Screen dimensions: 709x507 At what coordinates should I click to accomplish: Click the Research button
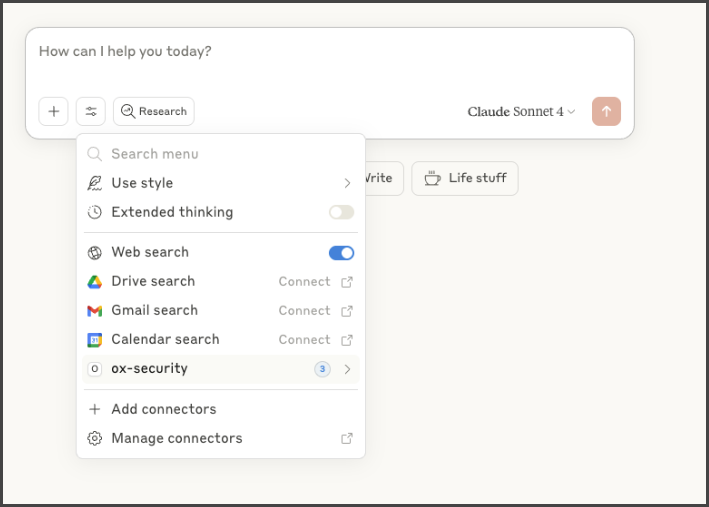point(154,111)
